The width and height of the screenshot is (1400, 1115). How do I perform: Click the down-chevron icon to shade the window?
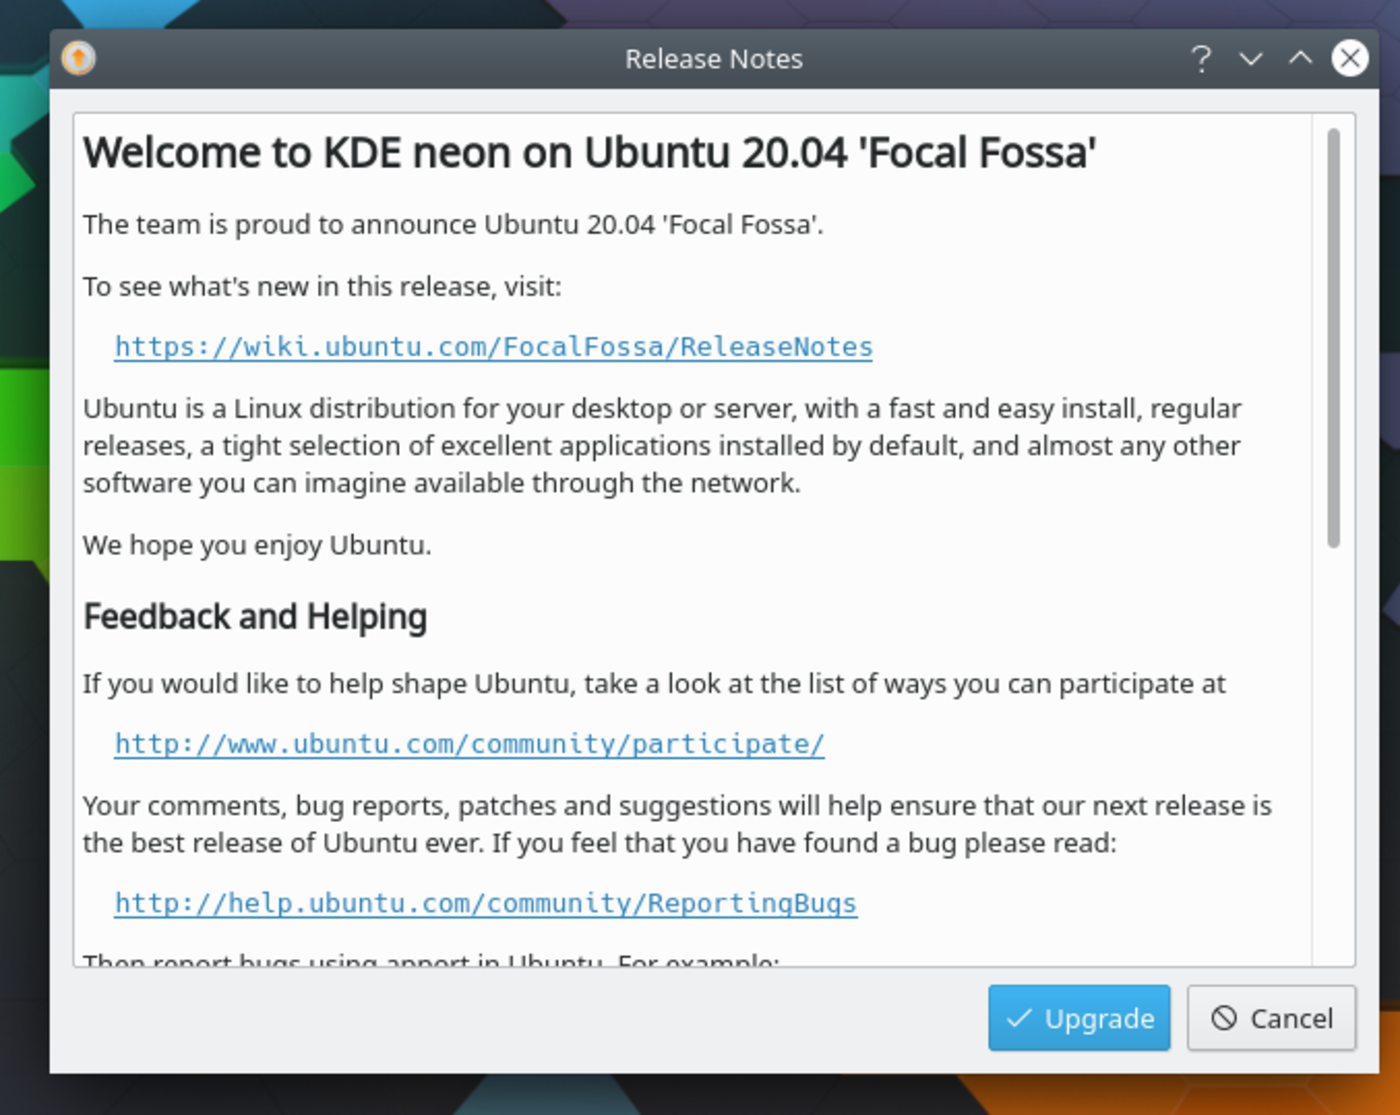[1250, 60]
